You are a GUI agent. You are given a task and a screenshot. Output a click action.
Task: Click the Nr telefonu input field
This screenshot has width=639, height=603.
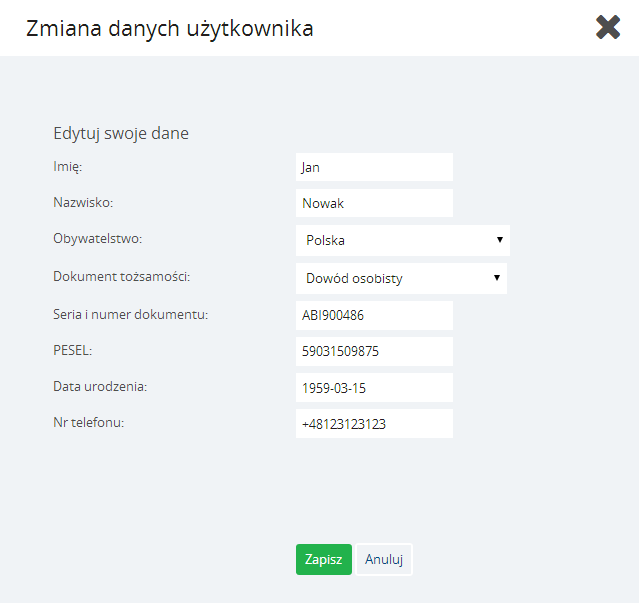coord(374,424)
